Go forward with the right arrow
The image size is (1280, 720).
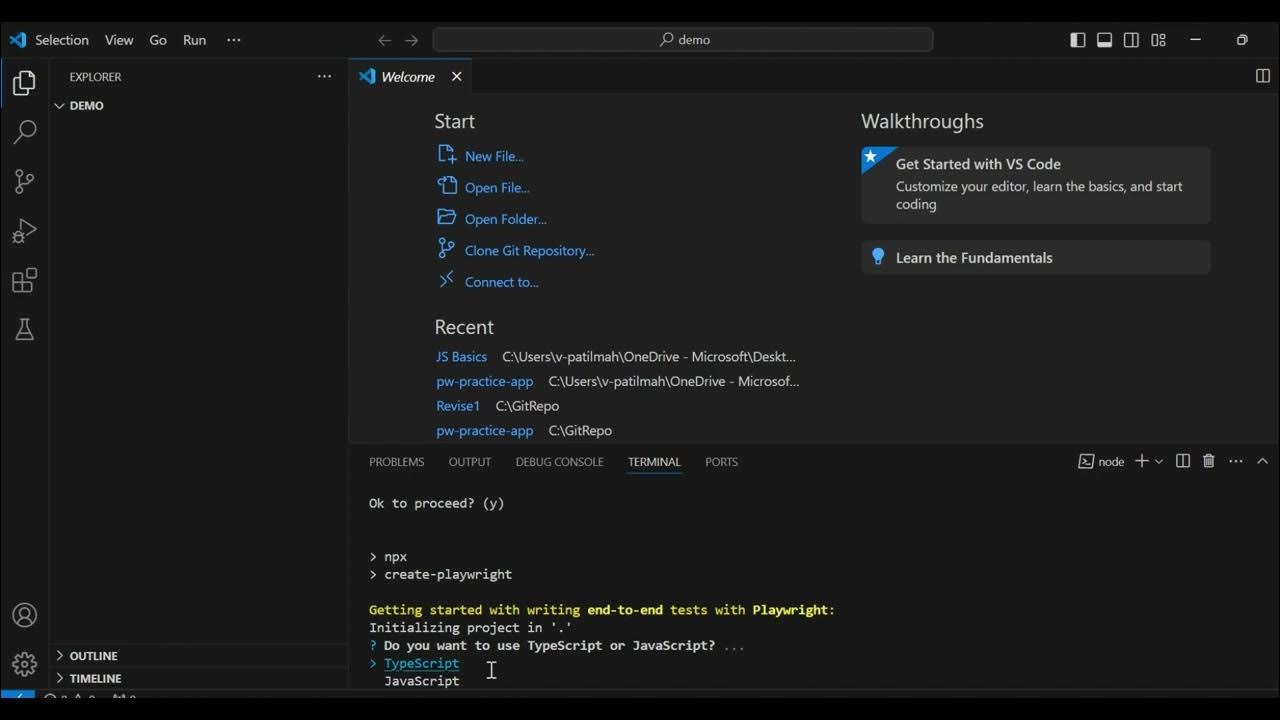pyautogui.click(x=411, y=40)
